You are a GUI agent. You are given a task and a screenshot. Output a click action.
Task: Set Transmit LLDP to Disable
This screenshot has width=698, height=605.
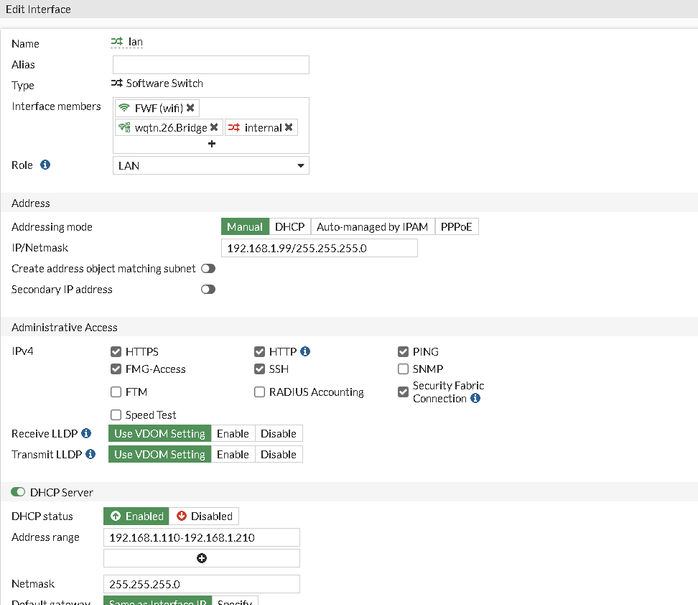click(x=279, y=454)
